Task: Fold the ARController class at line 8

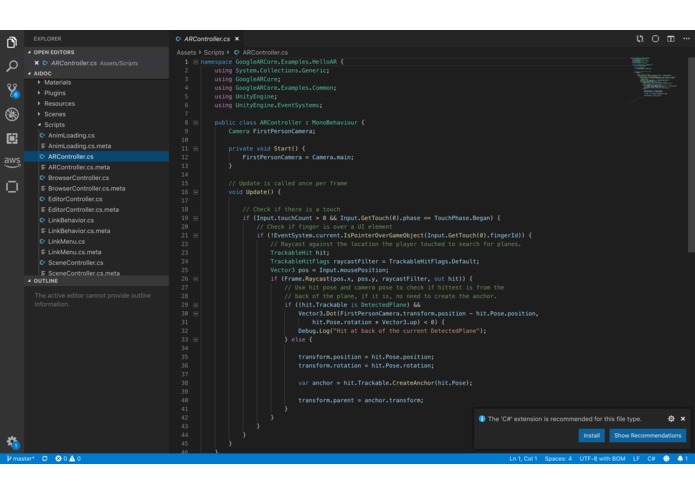Action: [195, 123]
